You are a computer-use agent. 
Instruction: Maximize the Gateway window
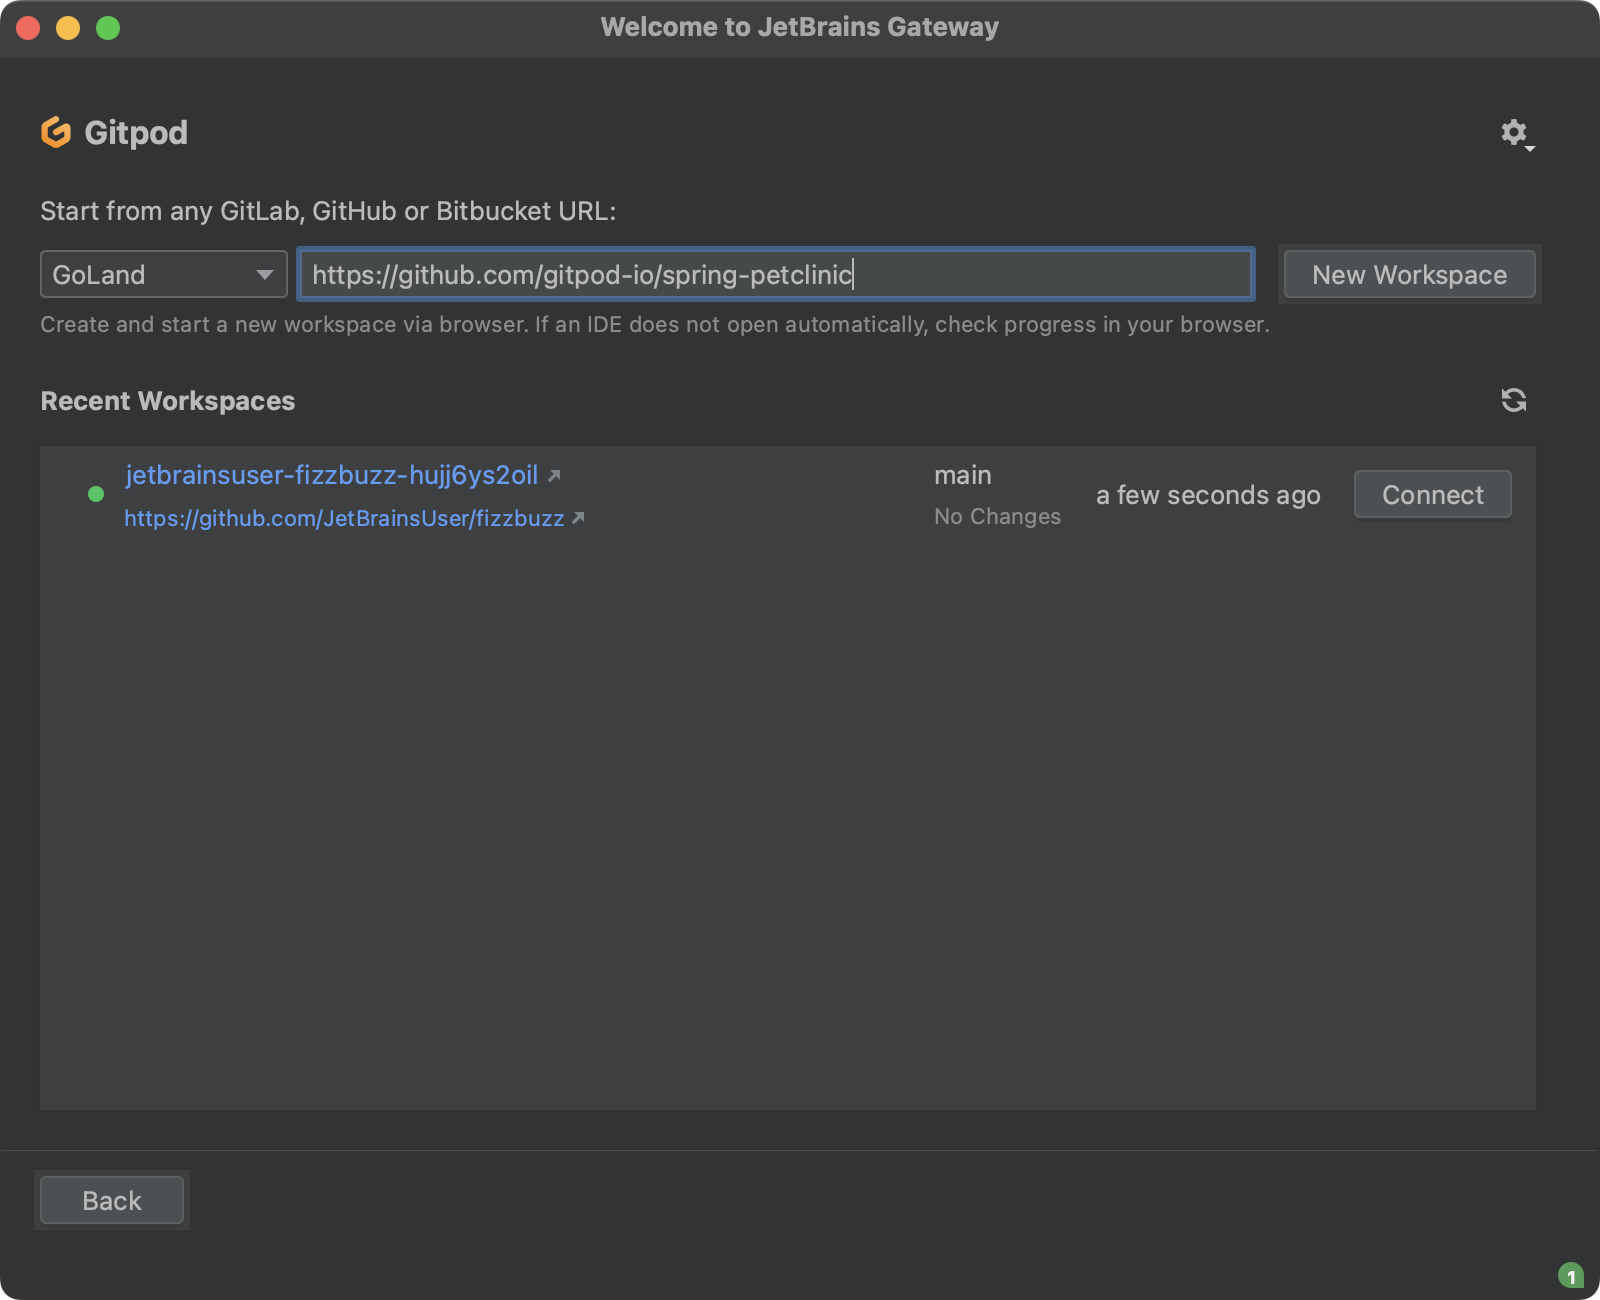108,28
